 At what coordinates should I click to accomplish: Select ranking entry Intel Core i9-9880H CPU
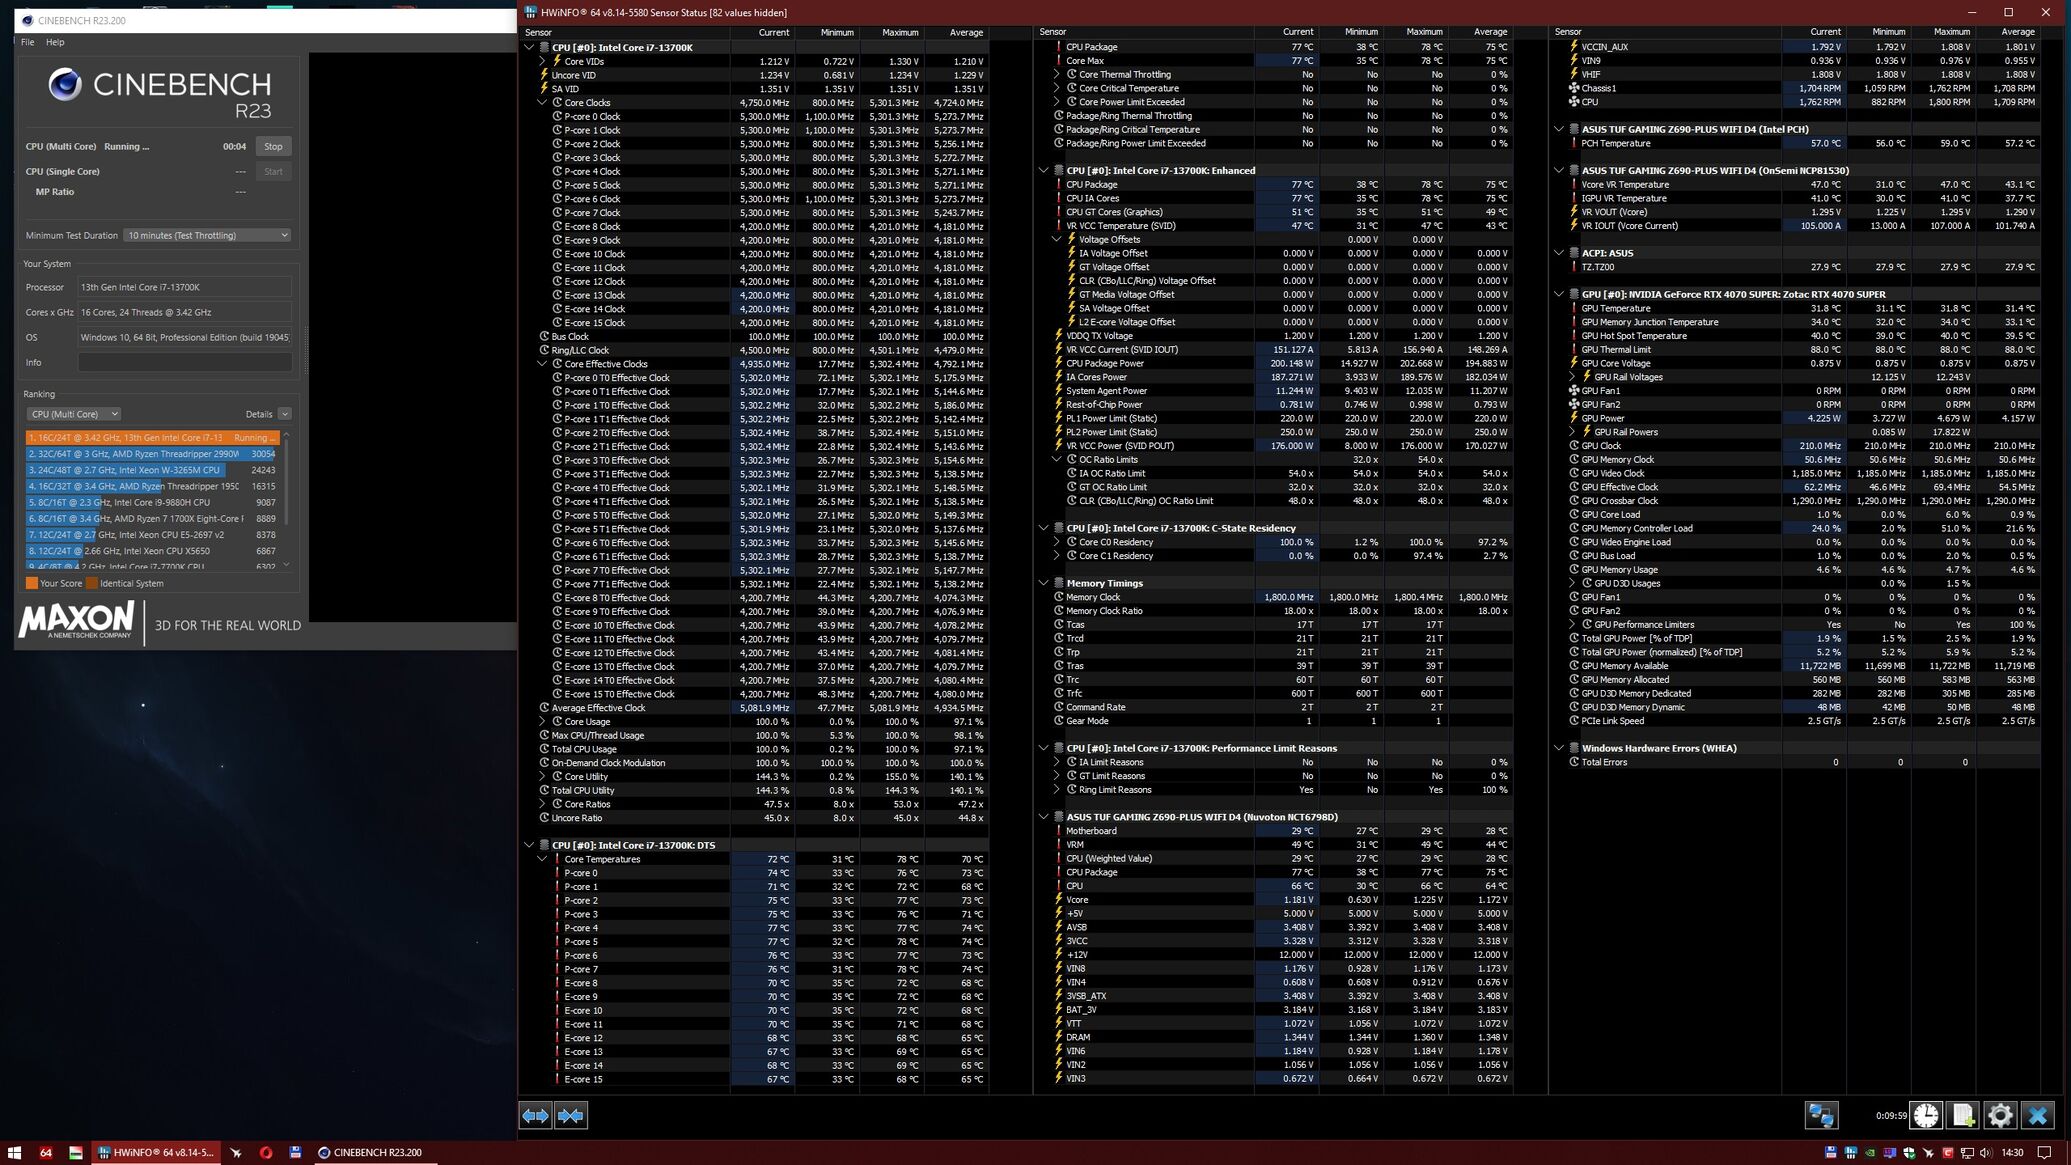pos(152,502)
